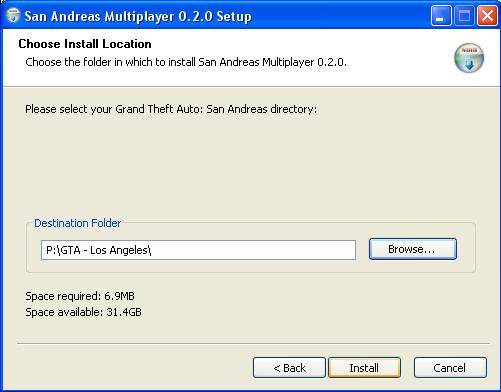
Task: Click the 'Choose the folder in which' subtitle
Action: (x=186, y=62)
